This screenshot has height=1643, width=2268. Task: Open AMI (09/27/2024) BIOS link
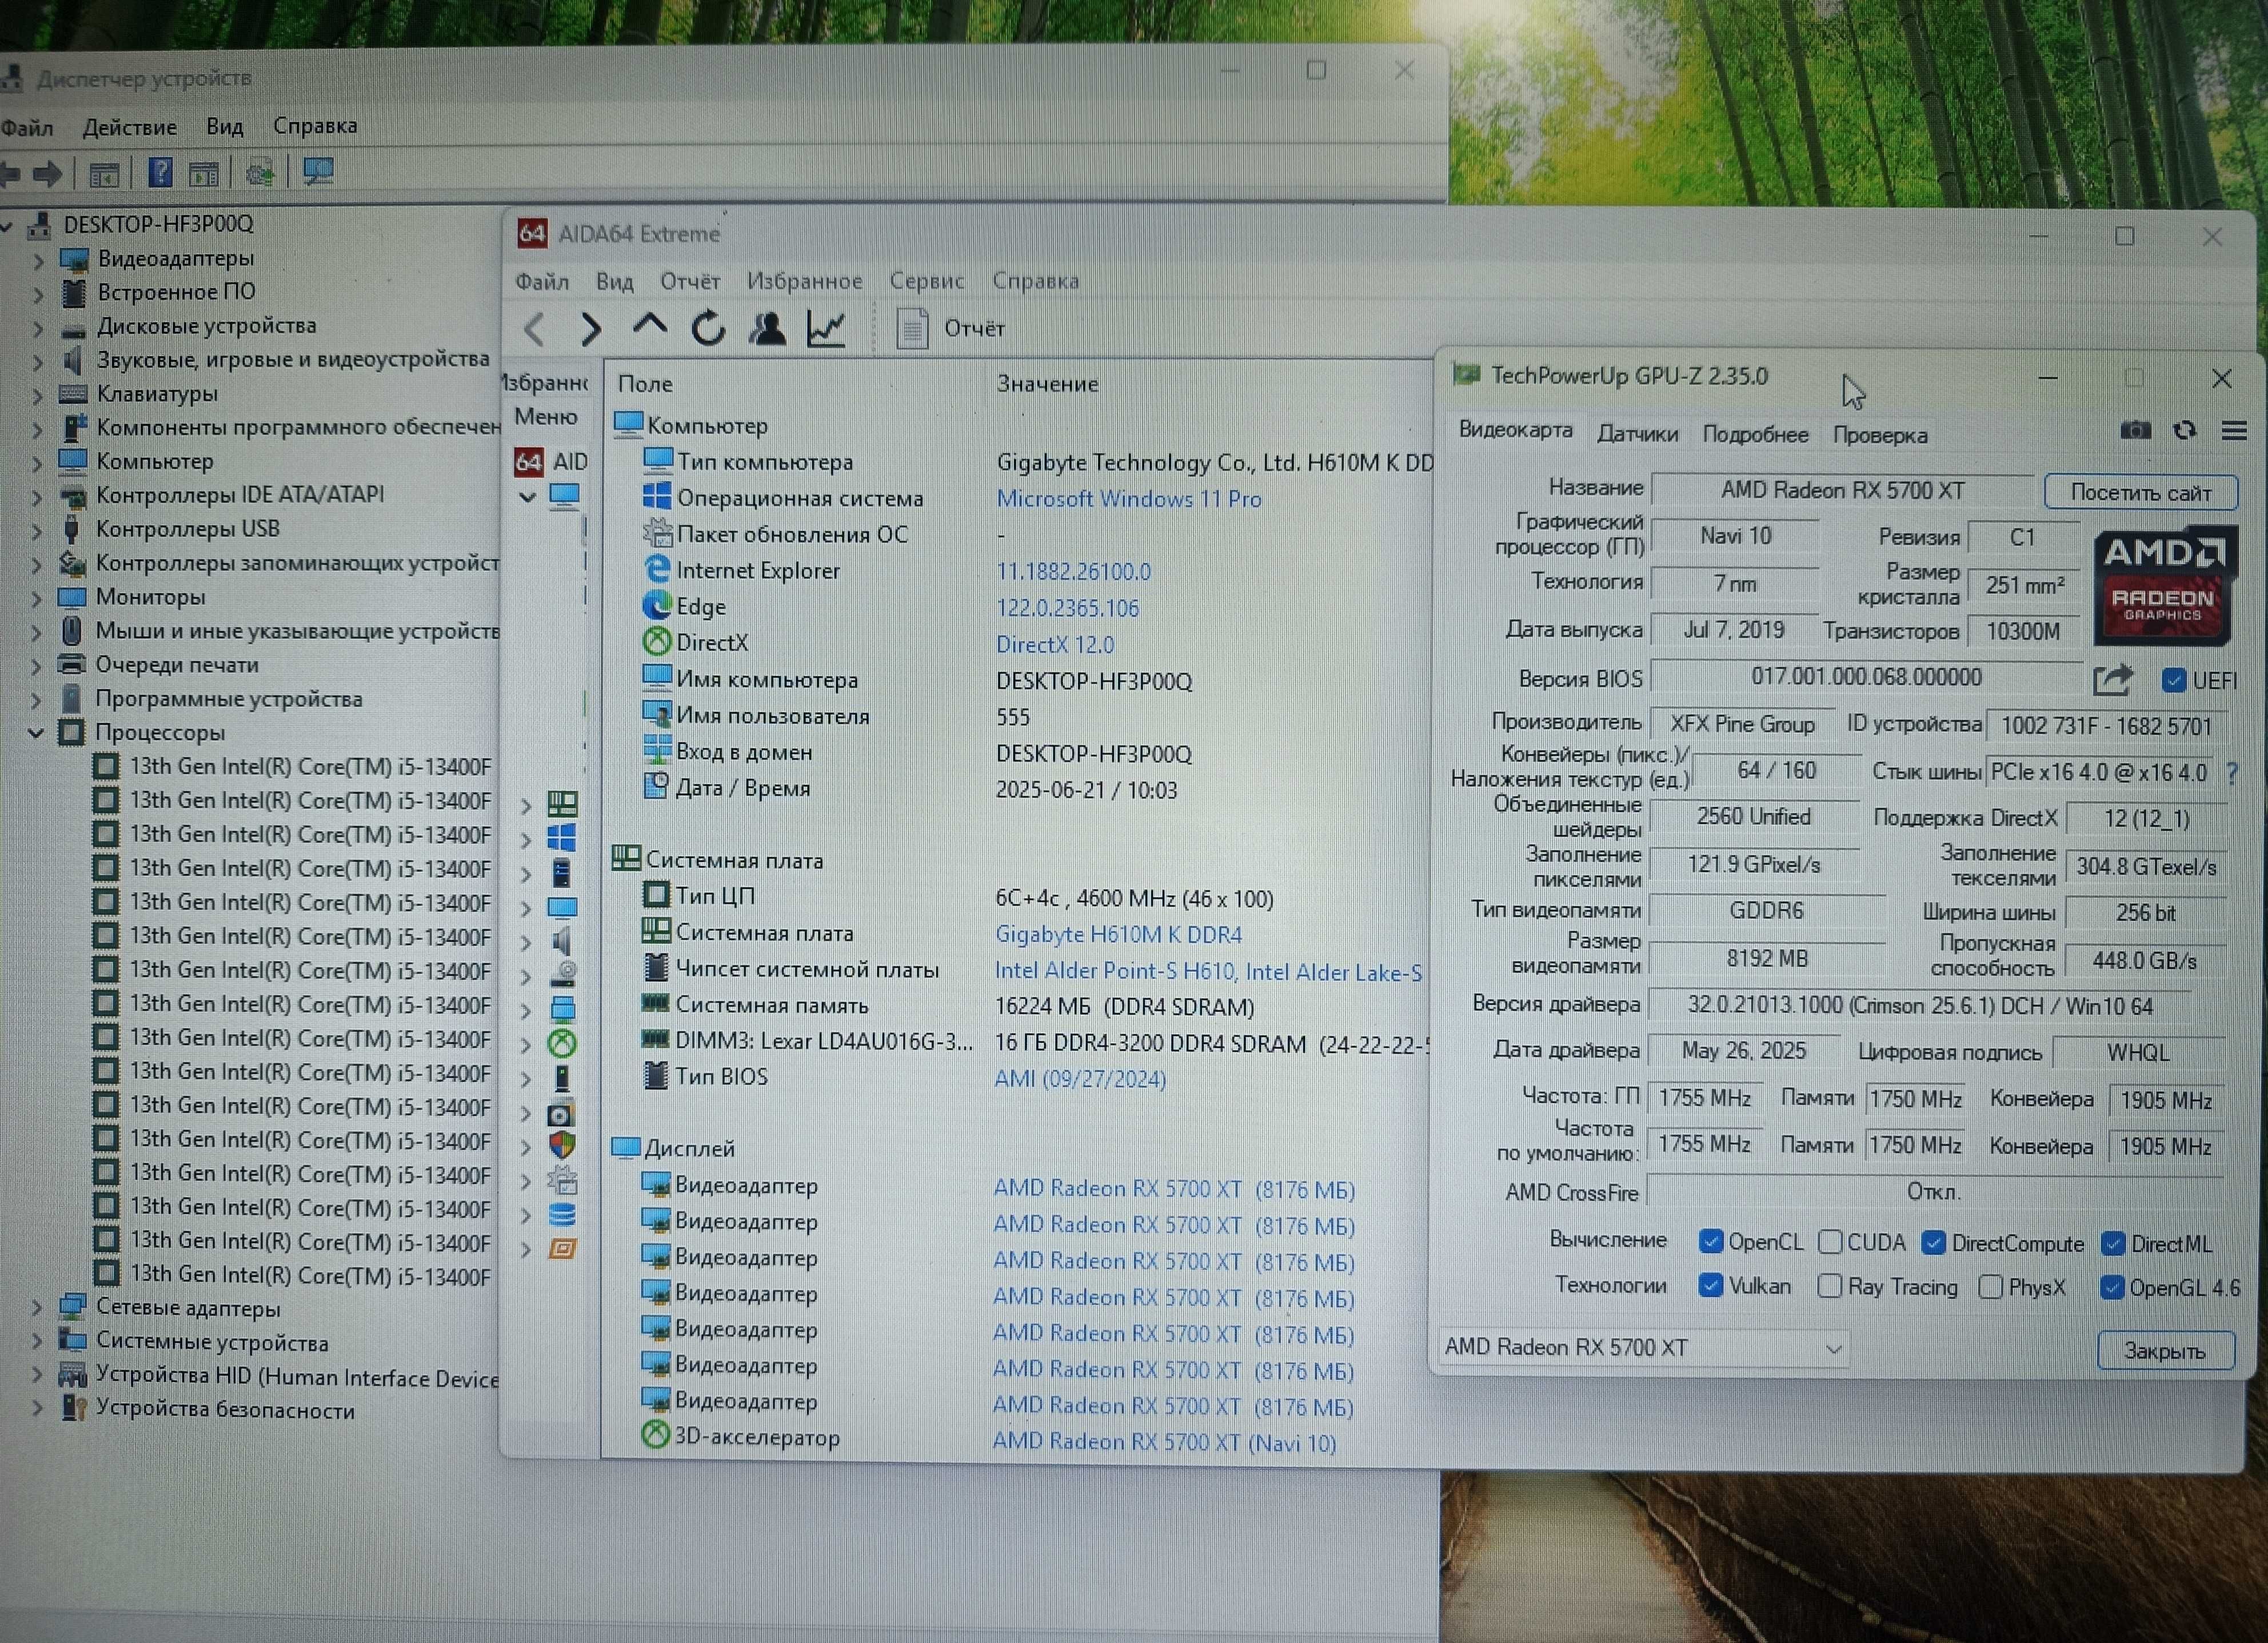1080,1079
